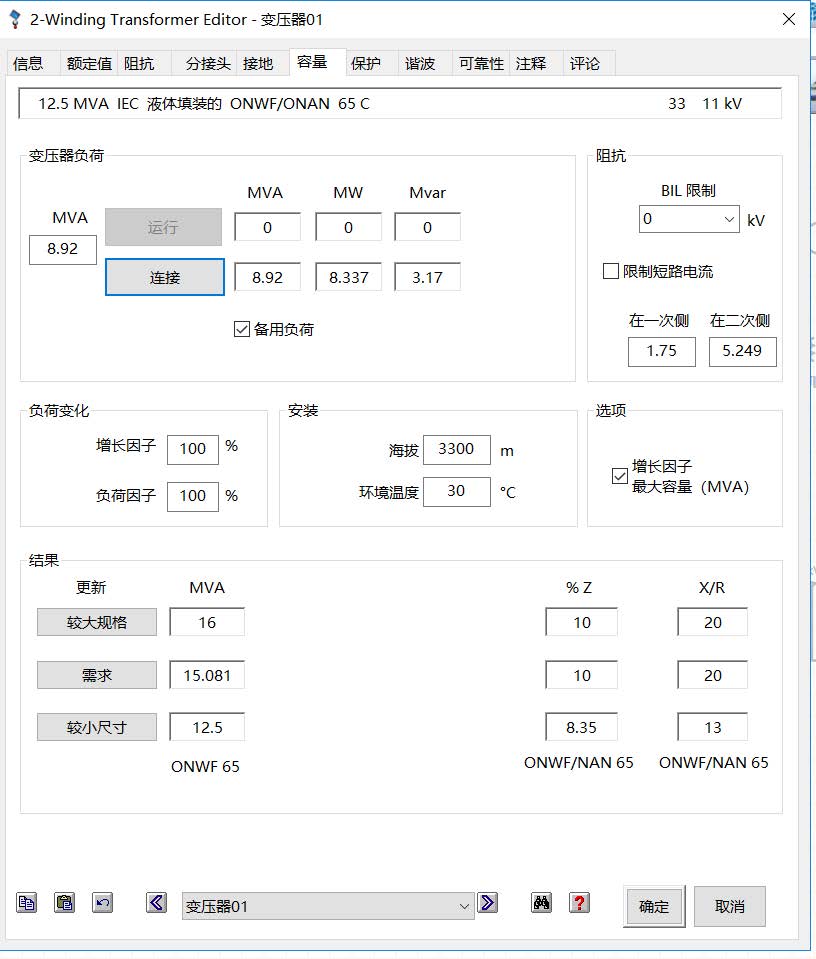This screenshot has width=816, height=959.
Task: Click the 确定 button to confirm
Action: coord(654,906)
